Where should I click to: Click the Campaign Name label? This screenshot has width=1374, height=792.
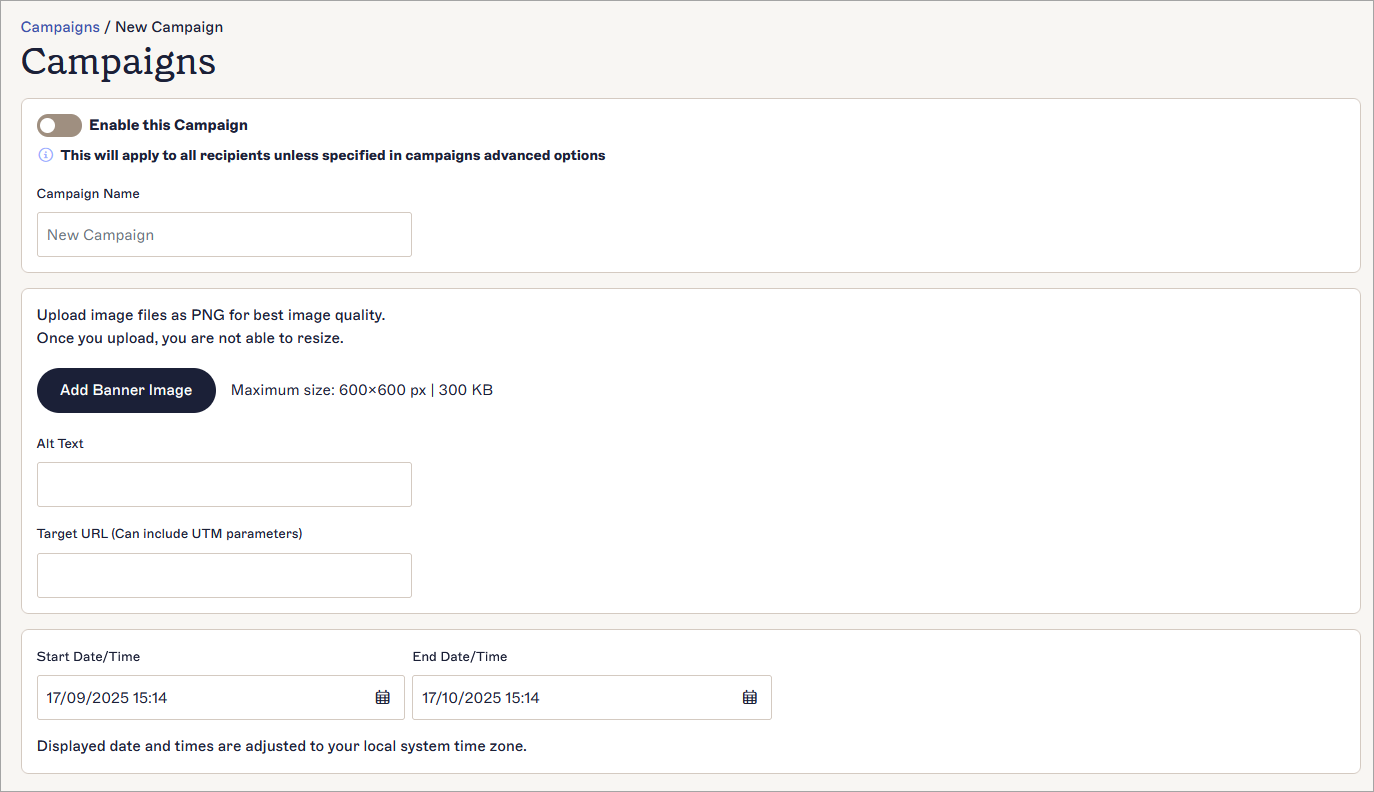(88, 193)
